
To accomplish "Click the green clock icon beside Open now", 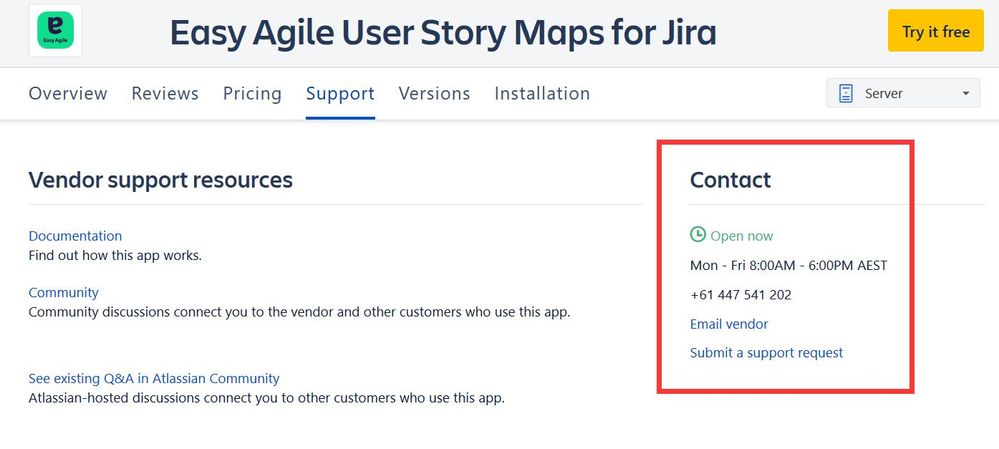I will [x=698, y=235].
